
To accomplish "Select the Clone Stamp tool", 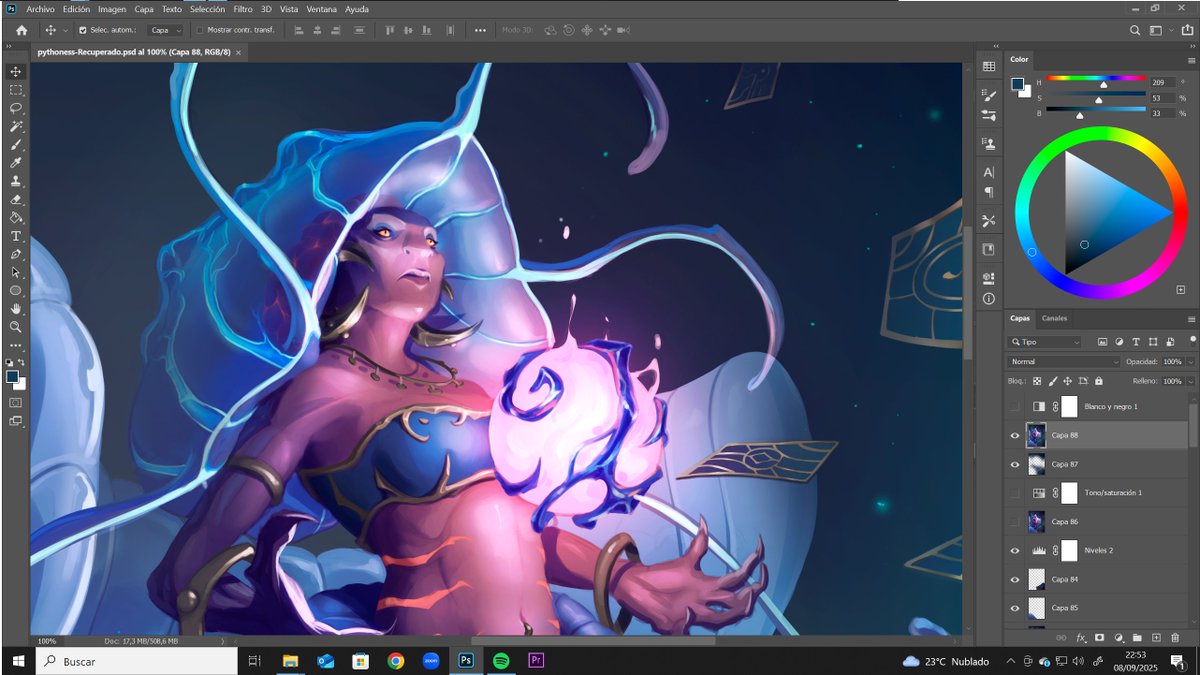I will coord(16,181).
